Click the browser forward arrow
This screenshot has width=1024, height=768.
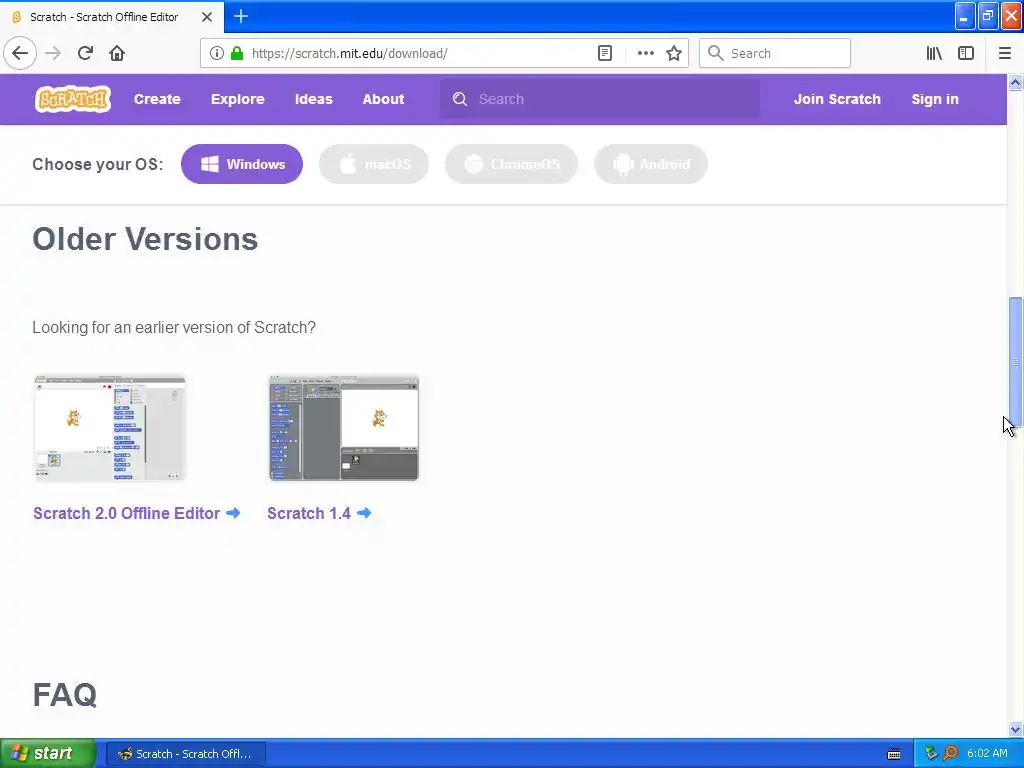coord(53,53)
